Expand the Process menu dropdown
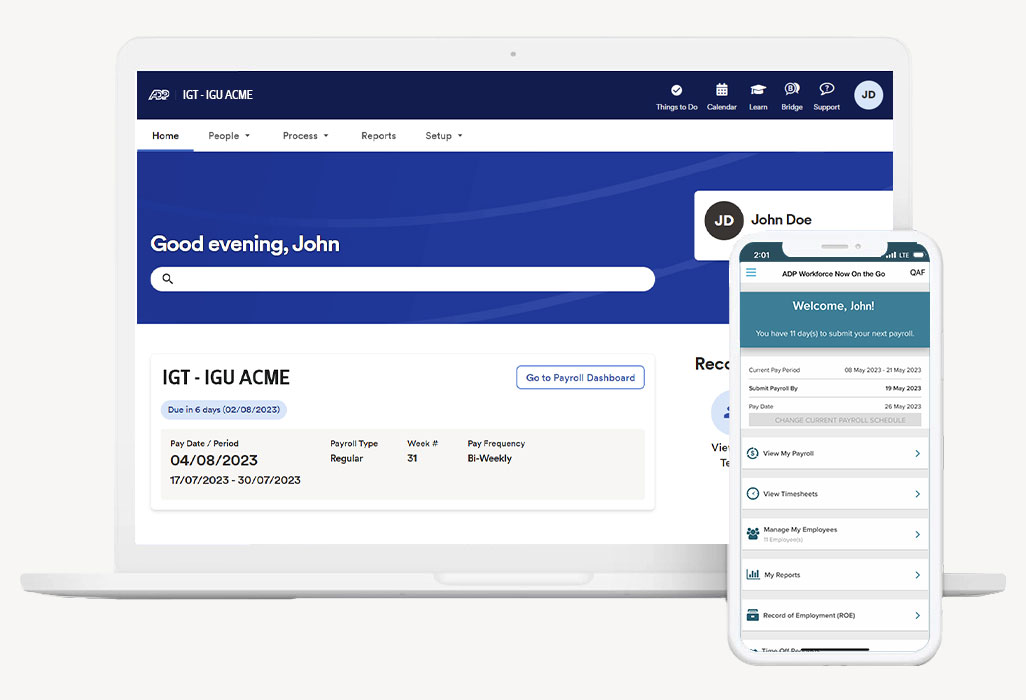The height and width of the screenshot is (700, 1026). tap(306, 136)
